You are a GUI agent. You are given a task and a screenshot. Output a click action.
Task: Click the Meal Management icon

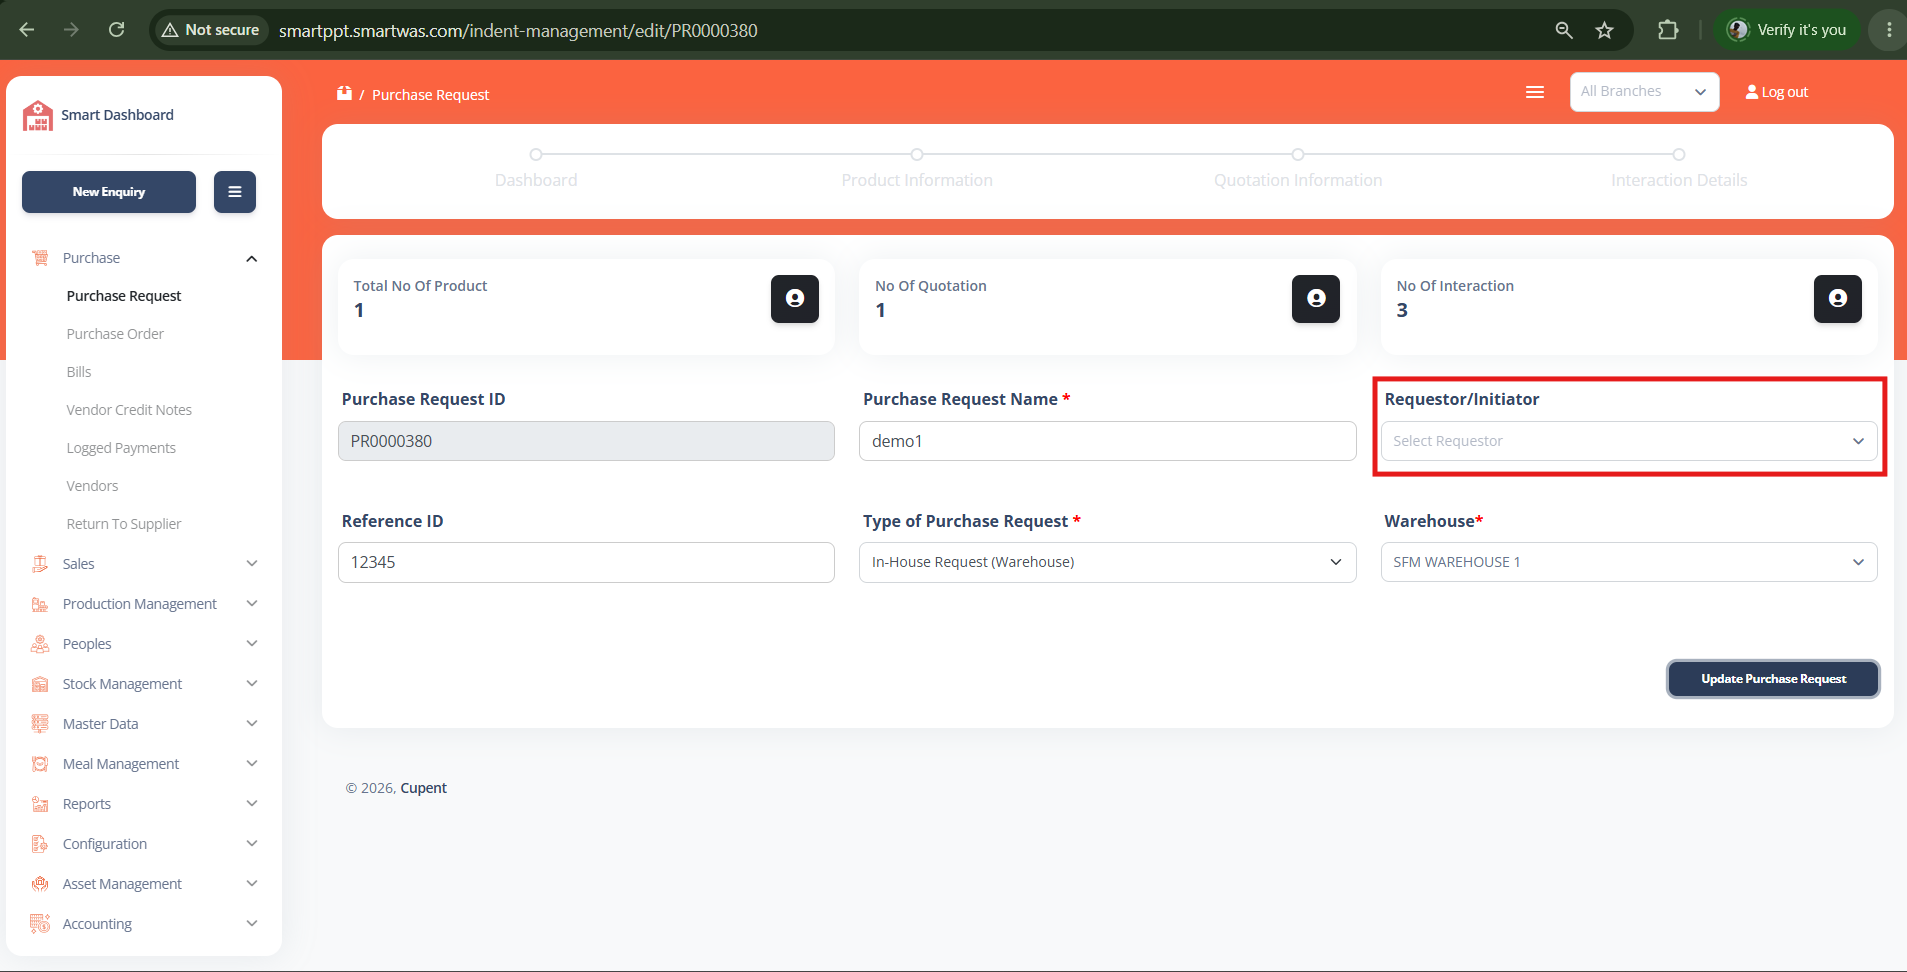[x=40, y=764]
